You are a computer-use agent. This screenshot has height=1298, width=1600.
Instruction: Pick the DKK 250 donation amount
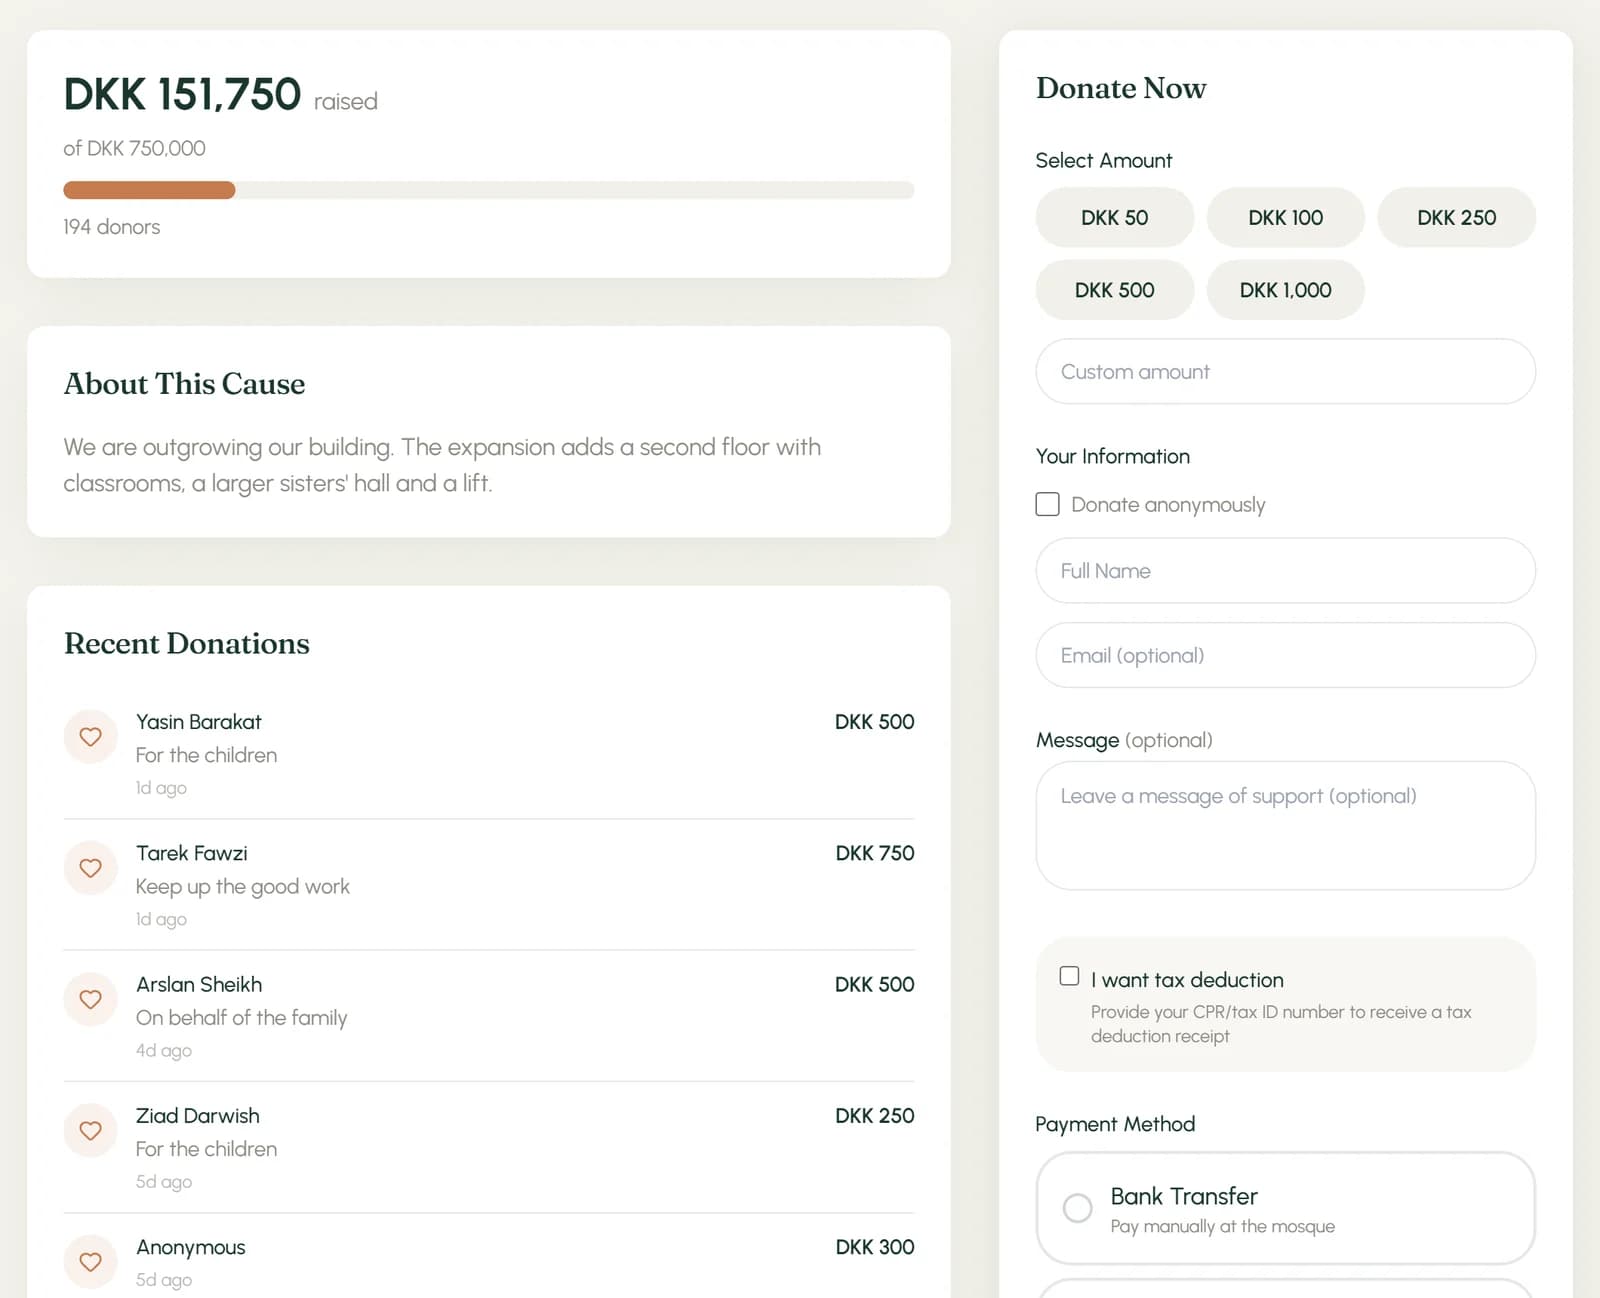pyautogui.click(x=1457, y=217)
